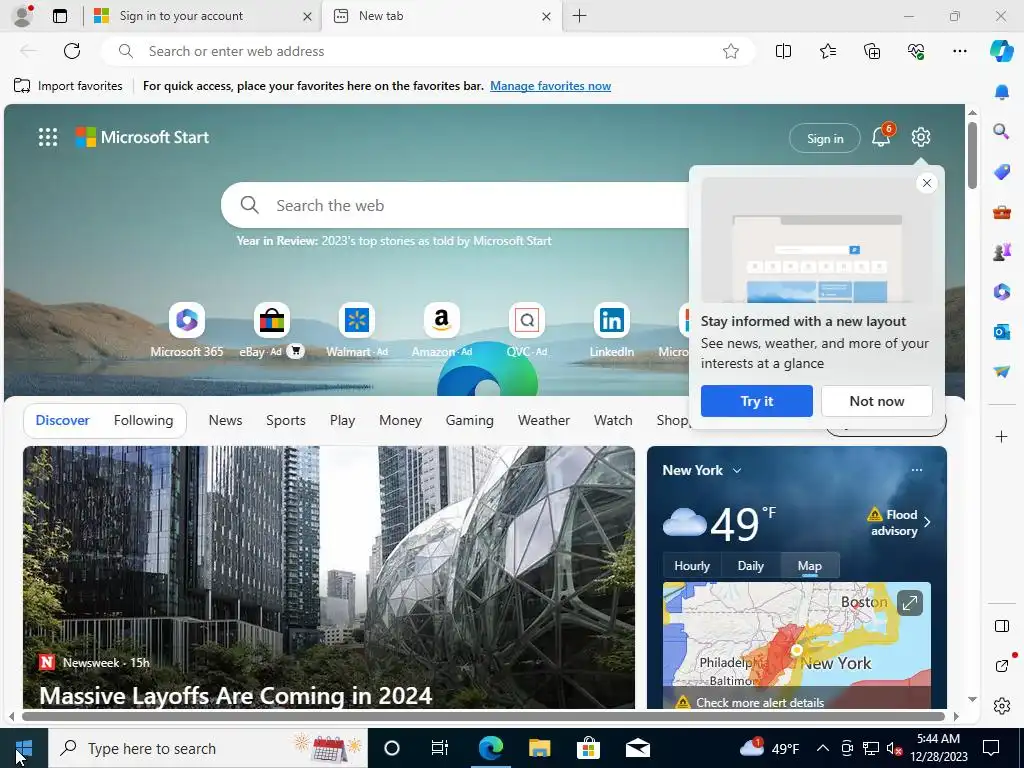Image resolution: width=1024 pixels, height=768 pixels.
Task: Select the Discover feed tab
Action: coord(63,421)
